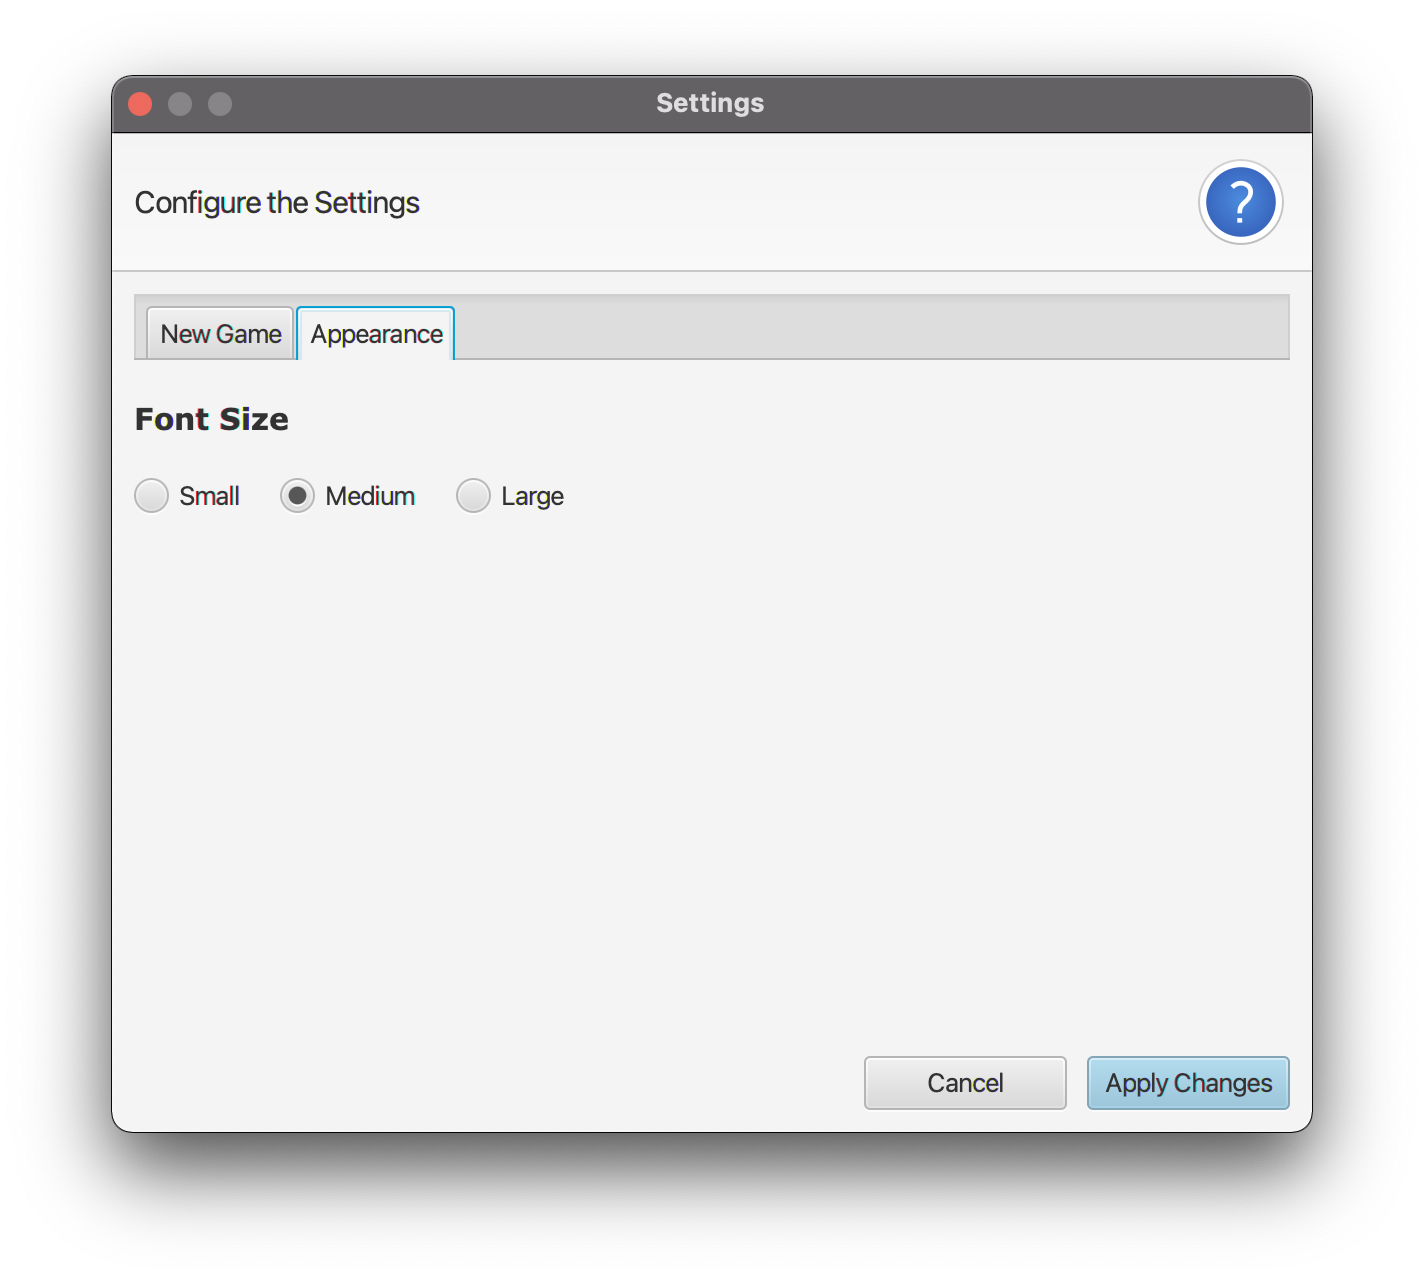Click the selected Medium radio circle
Viewport: 1424px width, 1280px height.
297,495
